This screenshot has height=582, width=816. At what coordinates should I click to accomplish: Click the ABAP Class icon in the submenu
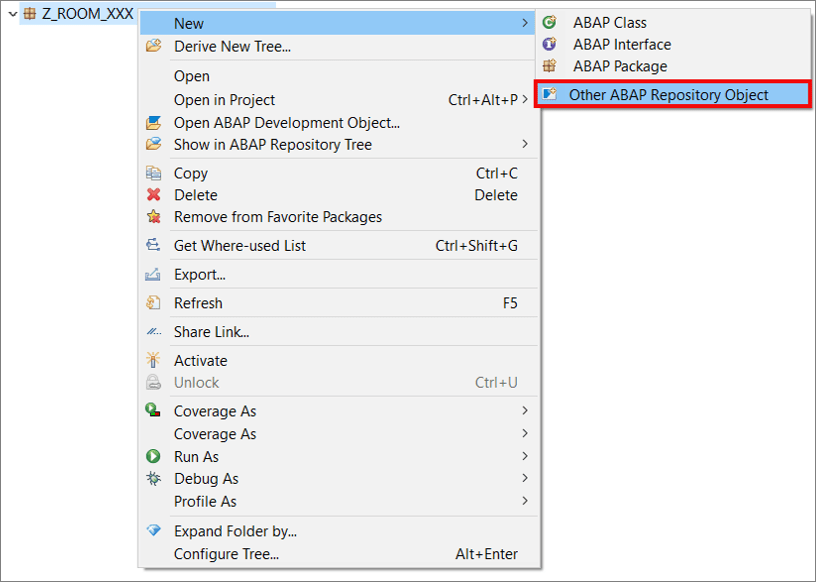pyautogui.click(x=550, y=22)
